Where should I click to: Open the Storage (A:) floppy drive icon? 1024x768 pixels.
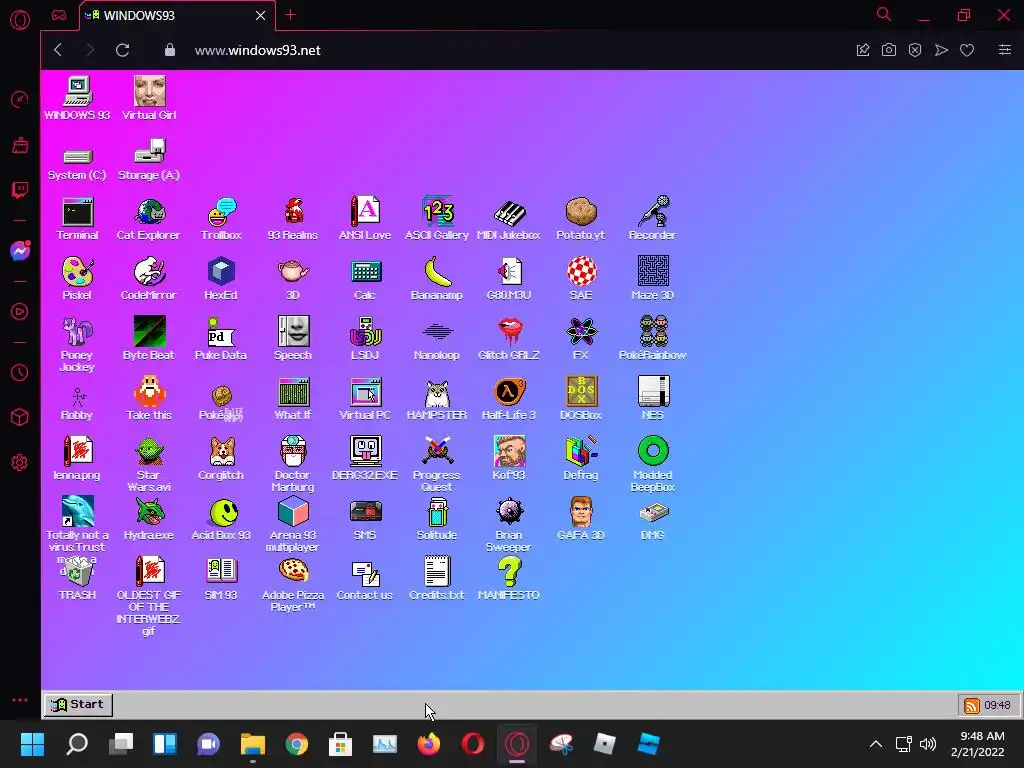(149, 159)
